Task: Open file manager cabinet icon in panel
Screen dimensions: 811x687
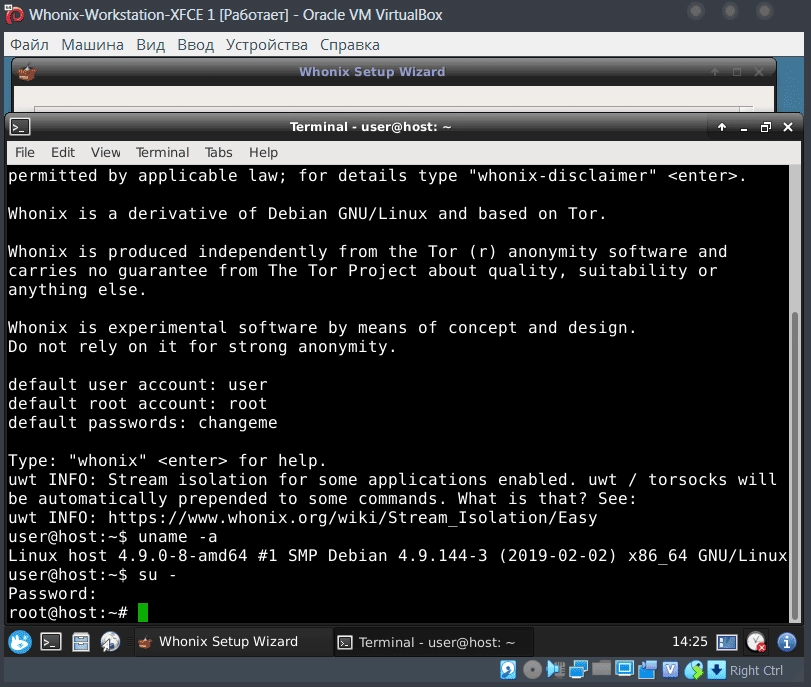Action: pos(80,642)
